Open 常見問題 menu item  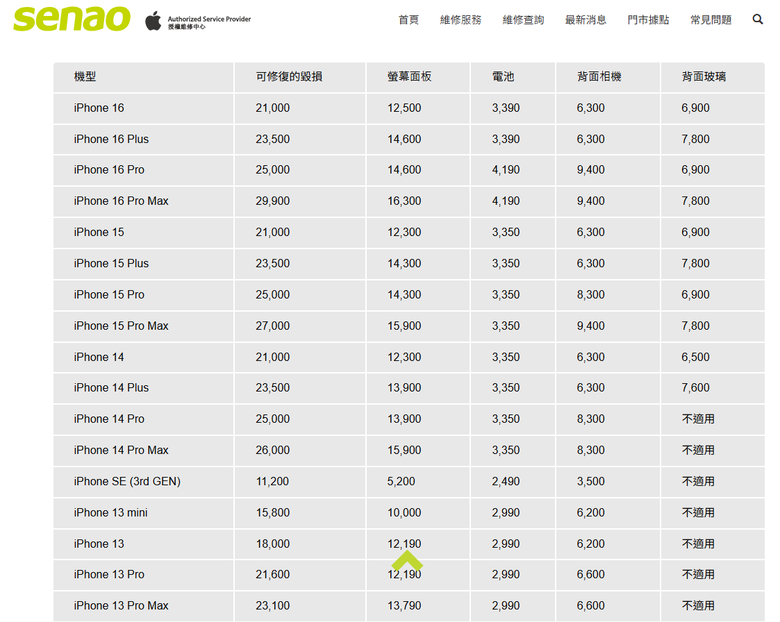[711, 20]
